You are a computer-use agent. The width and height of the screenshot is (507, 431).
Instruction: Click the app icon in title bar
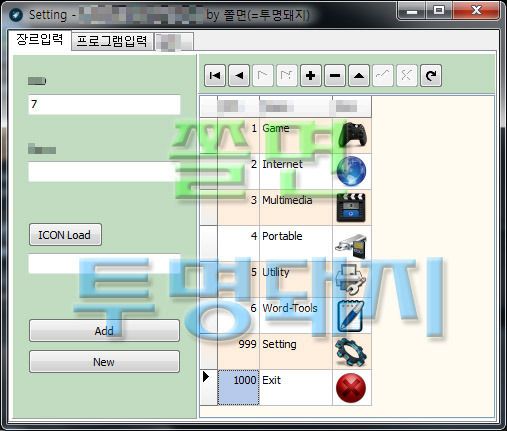click(x=16, y=14)
